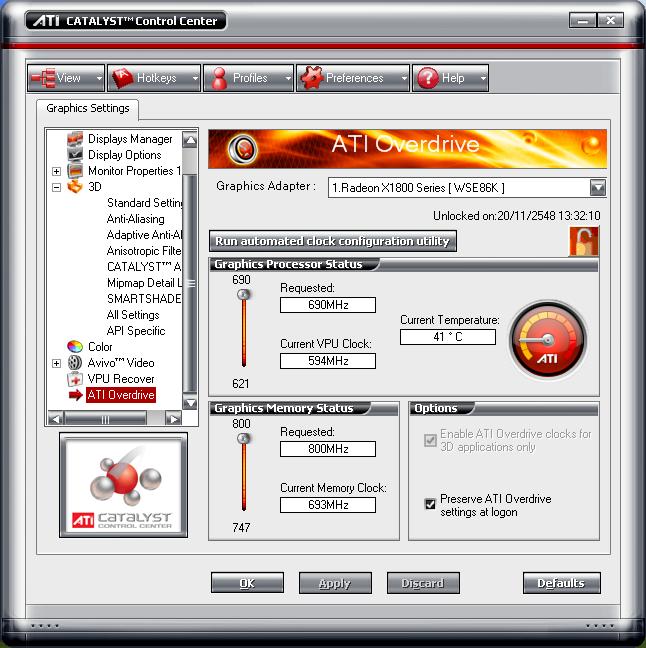Viewport: 646px width, 648px height.
Task: Select All Settings tree item
Action: pyautogui.click(x=133, y=315)
